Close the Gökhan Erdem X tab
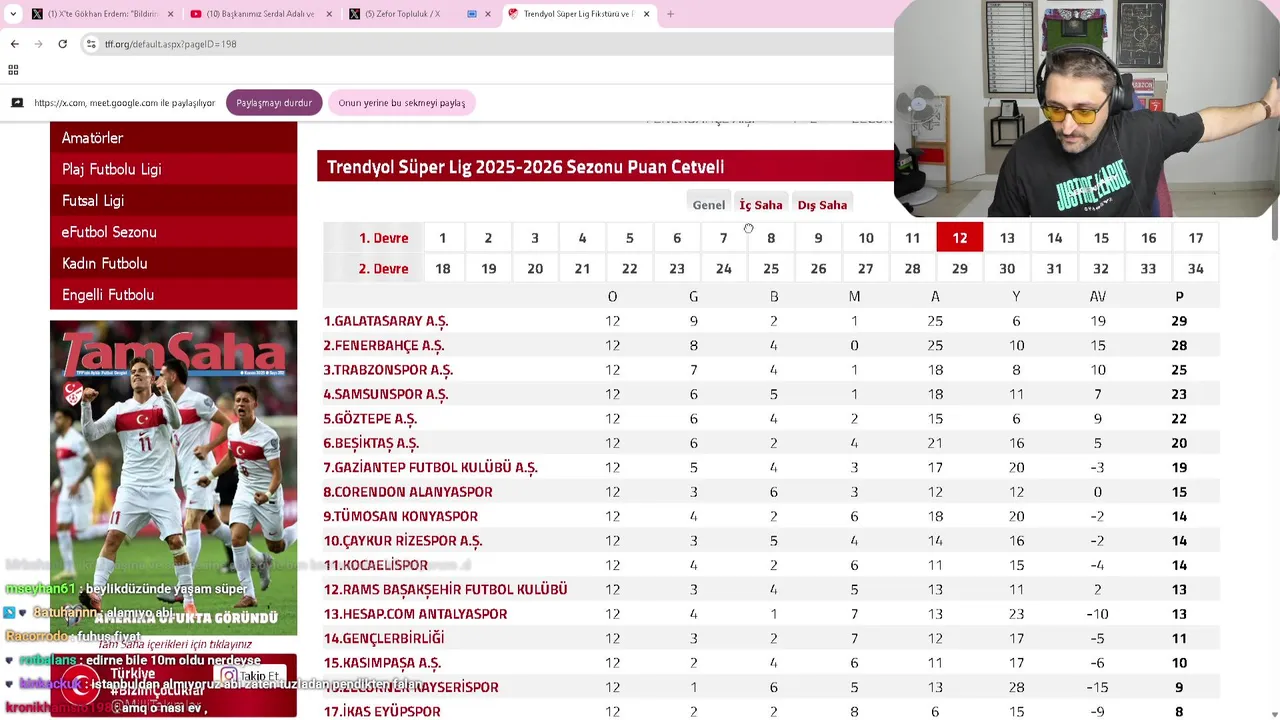 pos(170,14)
